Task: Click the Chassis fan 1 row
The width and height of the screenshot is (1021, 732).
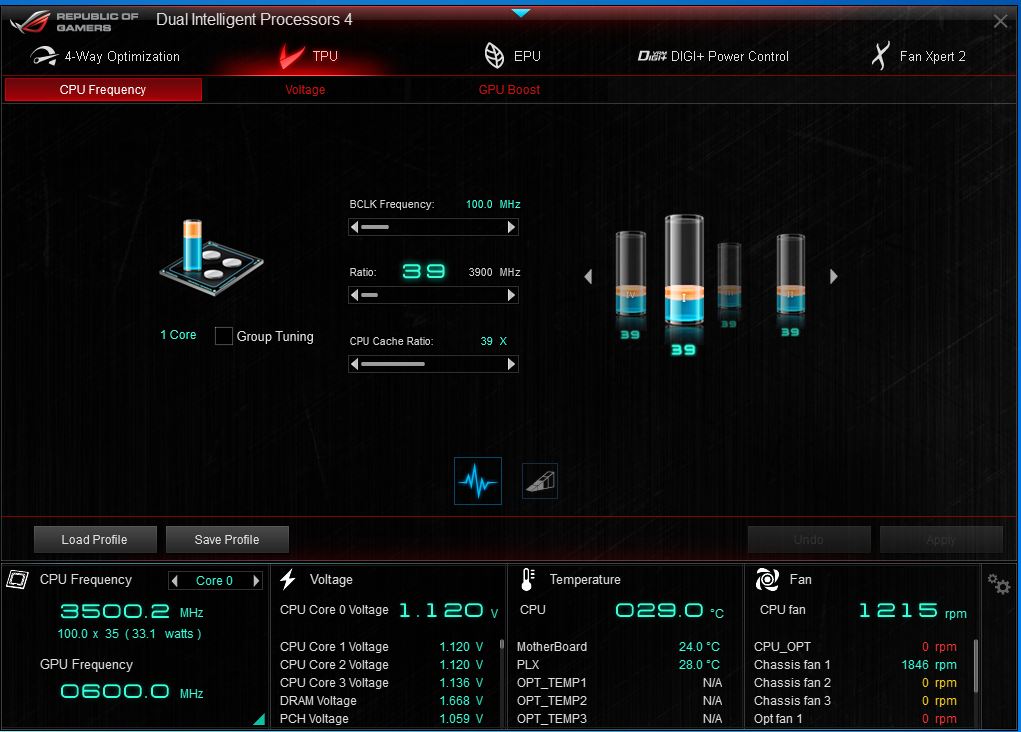Action: click(x=856, y=665)
